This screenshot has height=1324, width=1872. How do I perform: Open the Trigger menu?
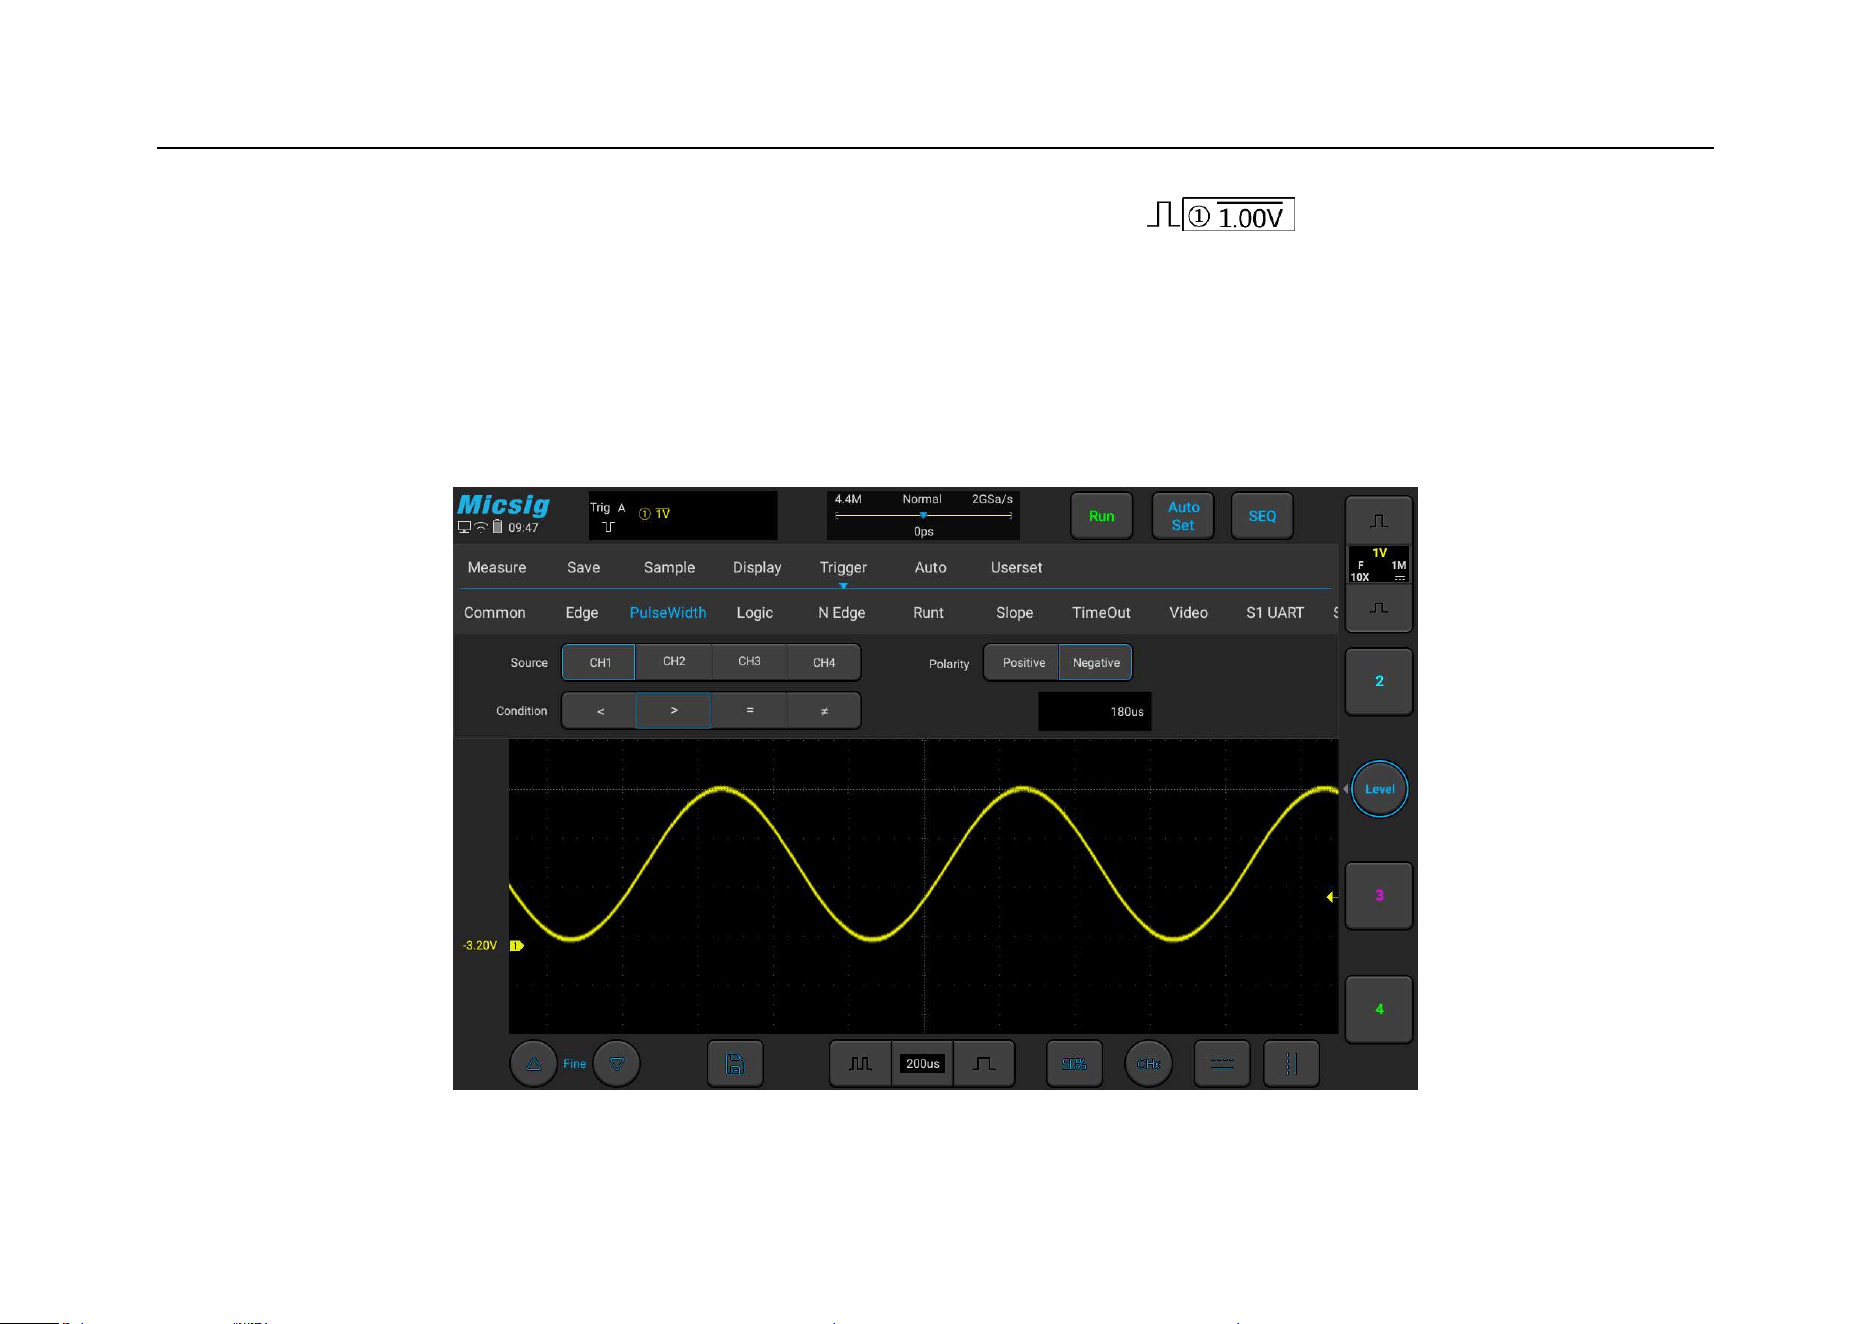coord(843,567)
